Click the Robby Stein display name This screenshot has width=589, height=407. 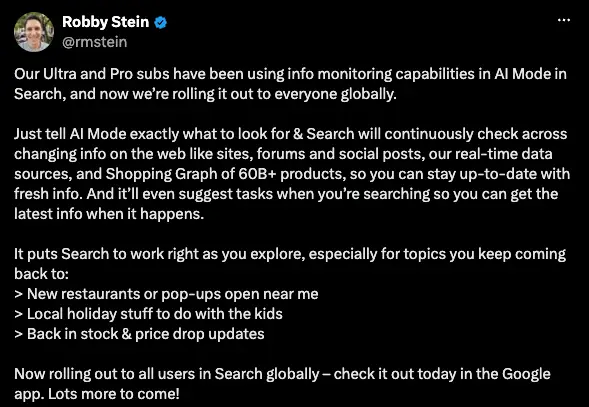coord(106,22)
